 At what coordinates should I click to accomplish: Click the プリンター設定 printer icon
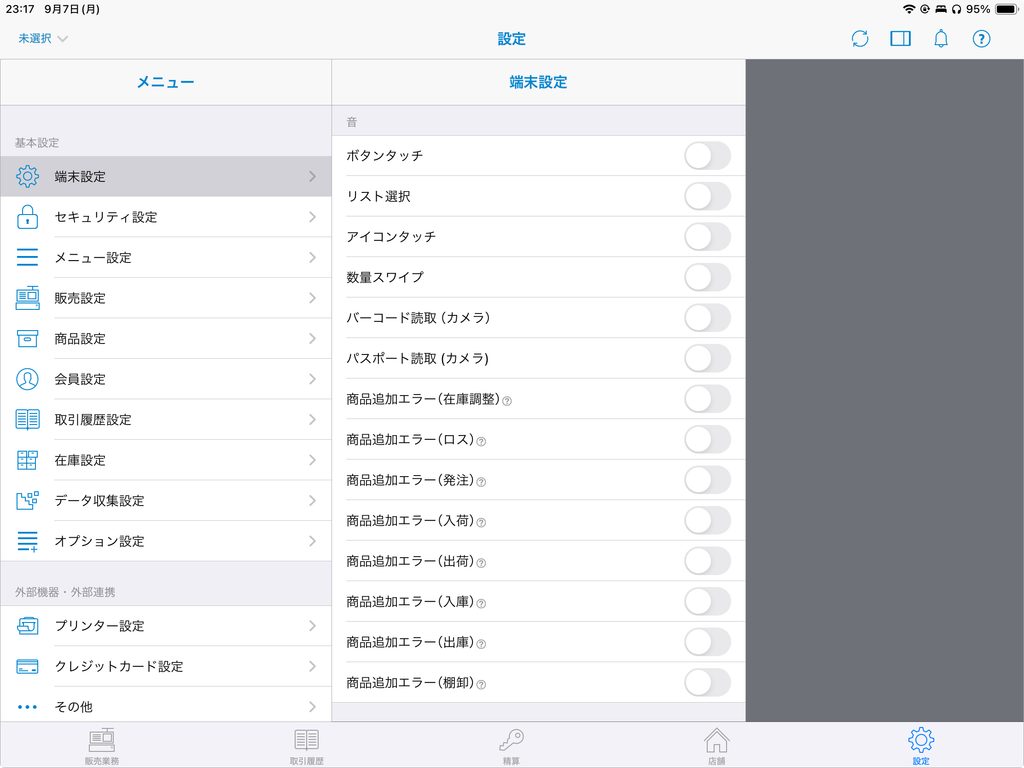pos(27,626)
